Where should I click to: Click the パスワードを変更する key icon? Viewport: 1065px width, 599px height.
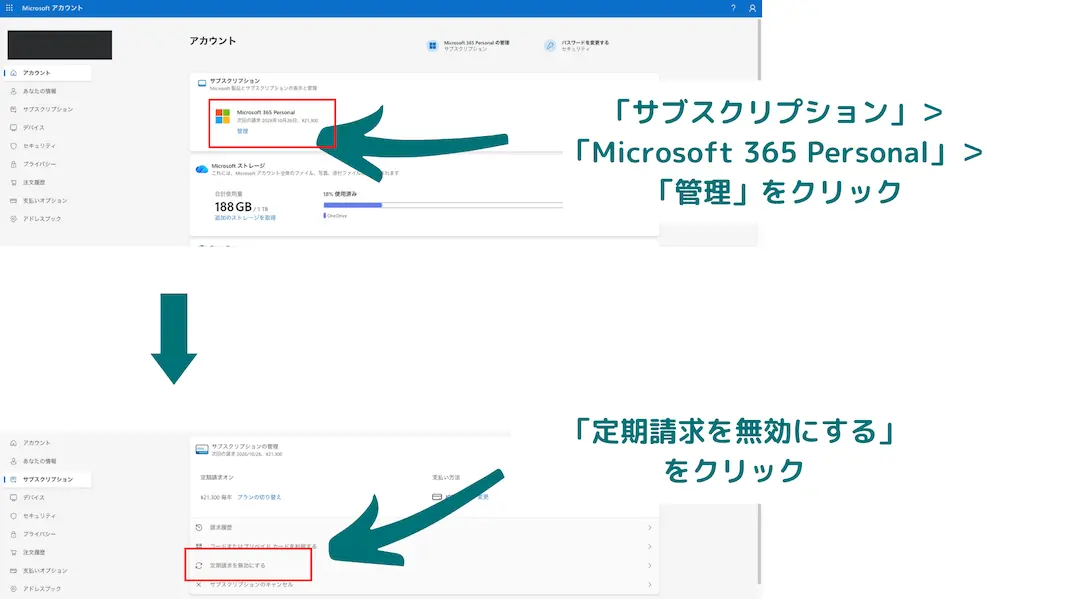click(x=549, y=46)
